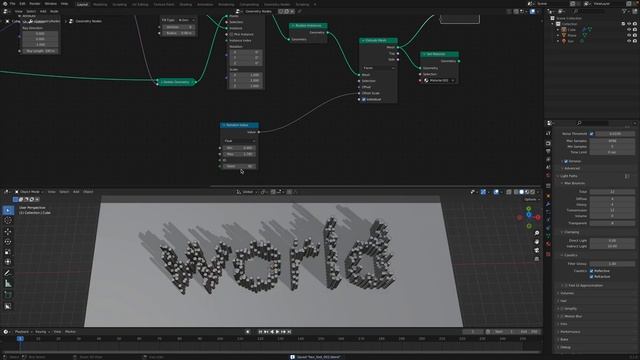Select the Rotate tool in viewport toolbar

tap(8, 242)
